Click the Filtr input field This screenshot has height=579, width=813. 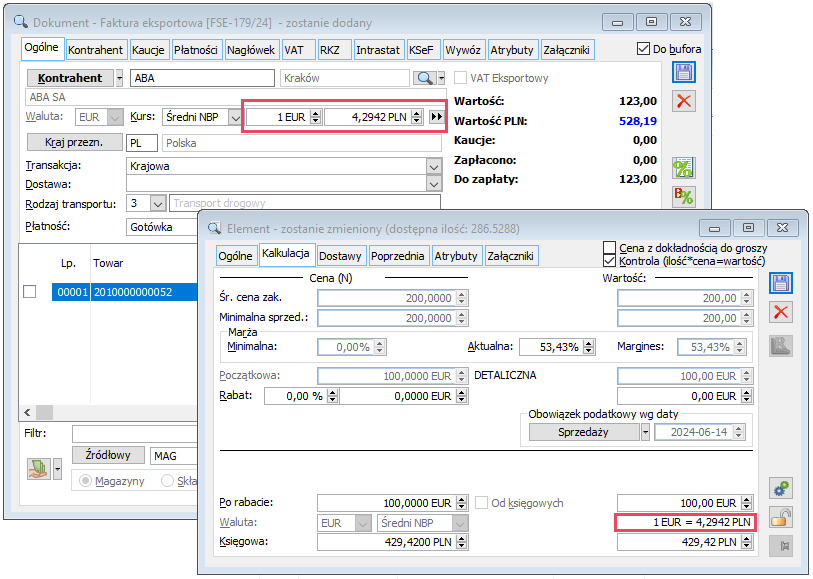[x=135, y=433]
